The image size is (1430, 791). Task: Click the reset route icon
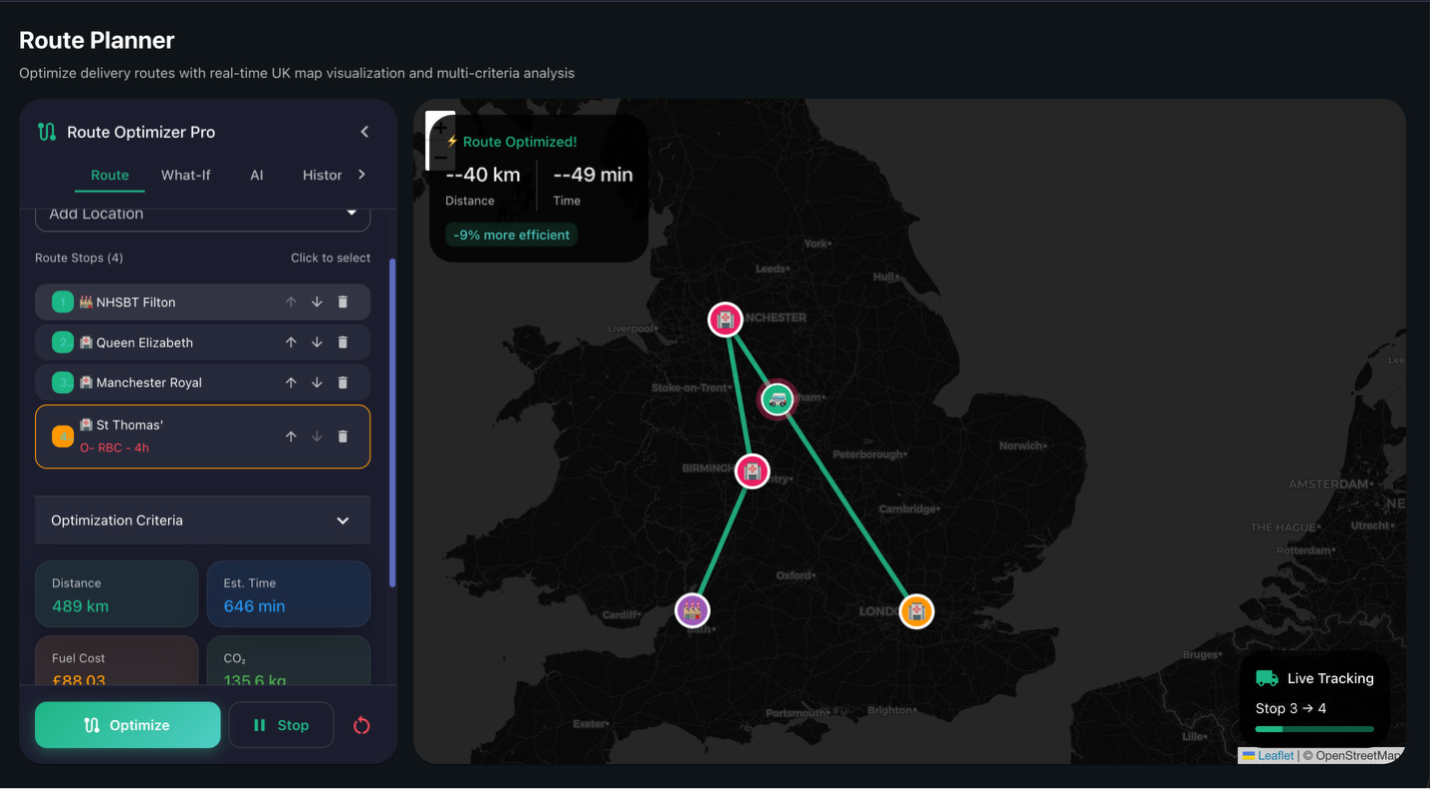click(x=362, y=725)
